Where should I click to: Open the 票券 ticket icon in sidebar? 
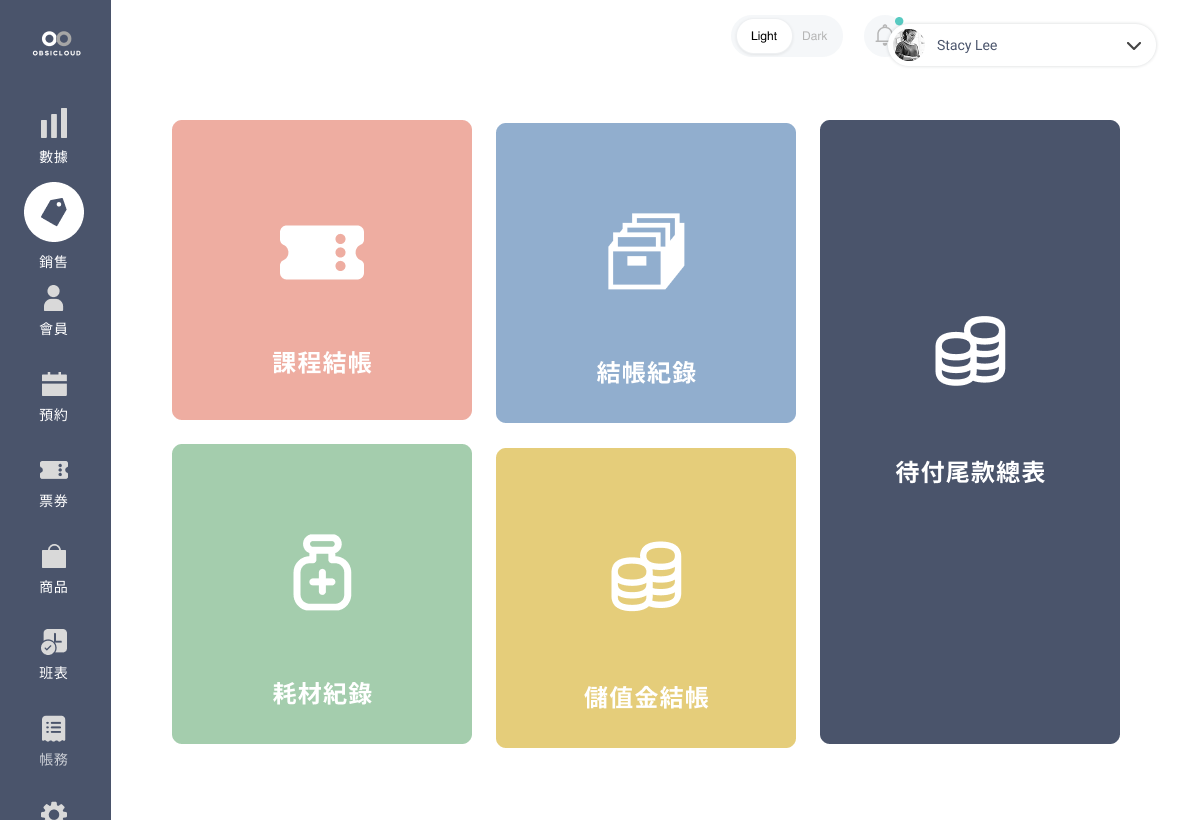coord(54,470)
